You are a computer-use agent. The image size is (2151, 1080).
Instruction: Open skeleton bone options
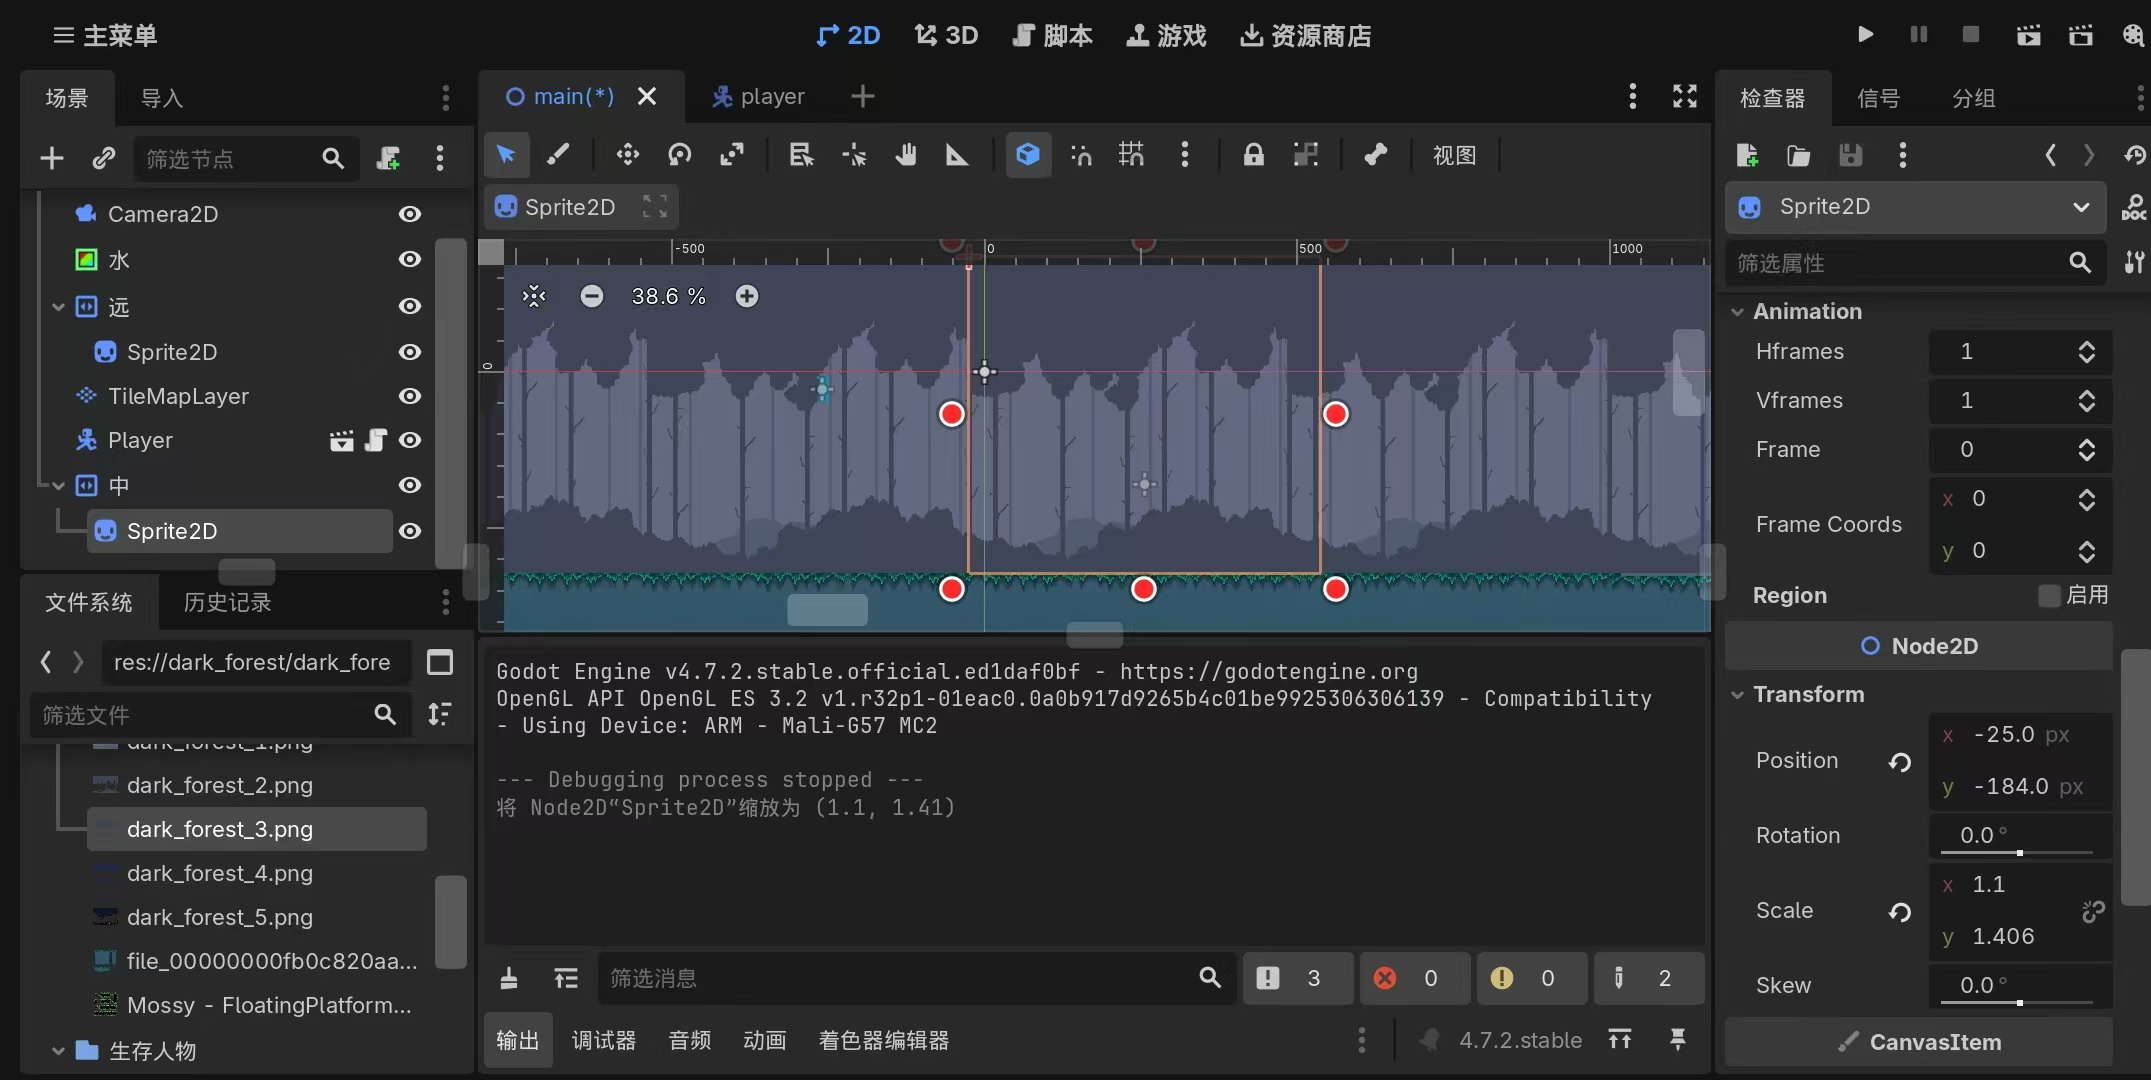coord(1376,155)
